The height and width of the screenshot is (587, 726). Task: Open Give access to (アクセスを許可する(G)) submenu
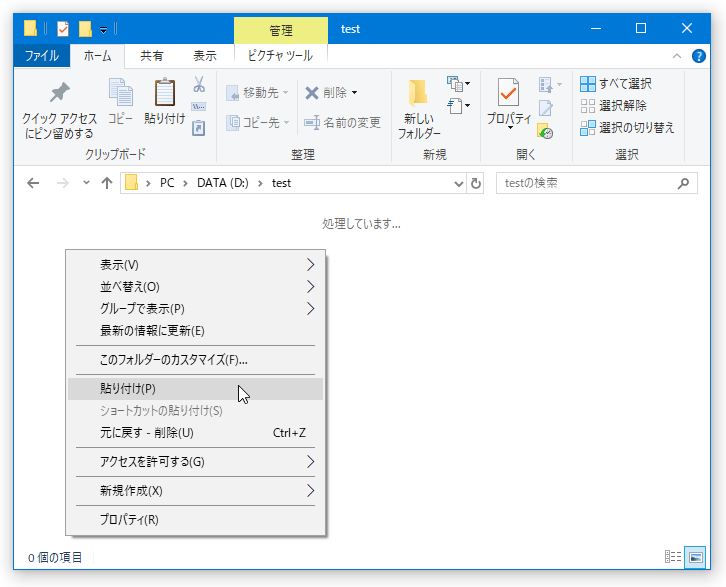click(195, 462)
